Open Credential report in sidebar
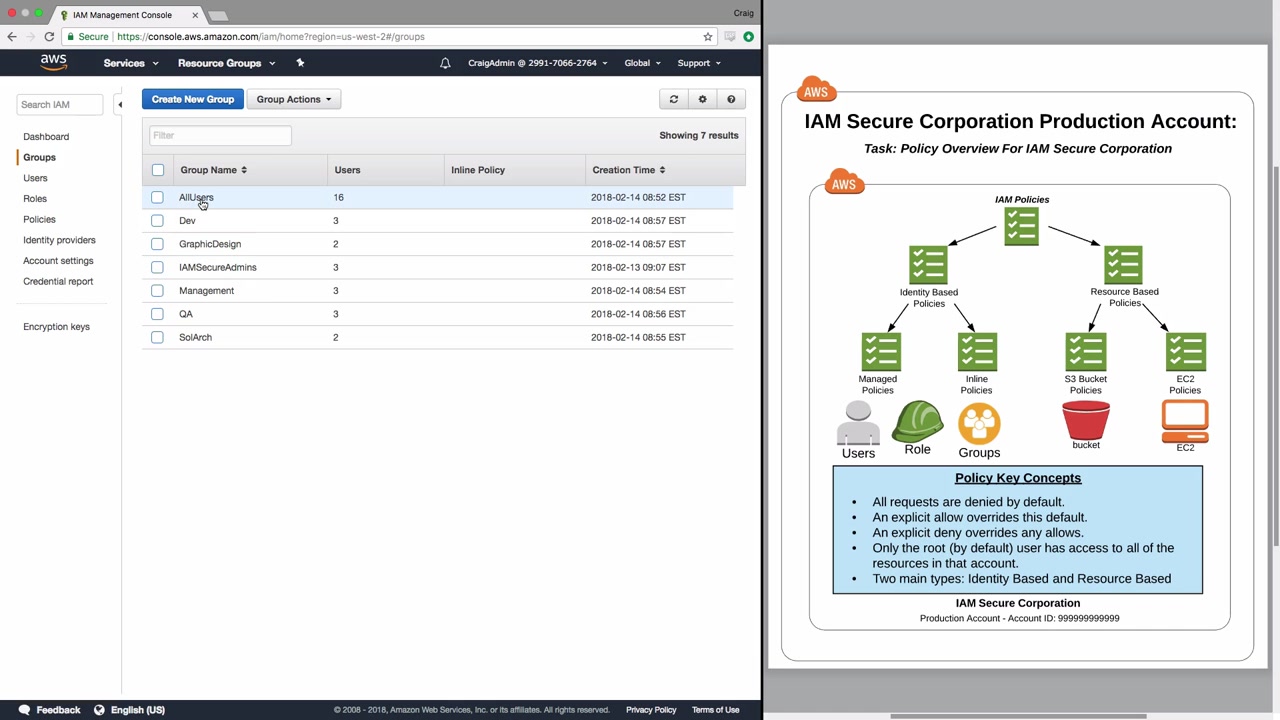This screenshot has width=1280, height=720. [58, 281]
